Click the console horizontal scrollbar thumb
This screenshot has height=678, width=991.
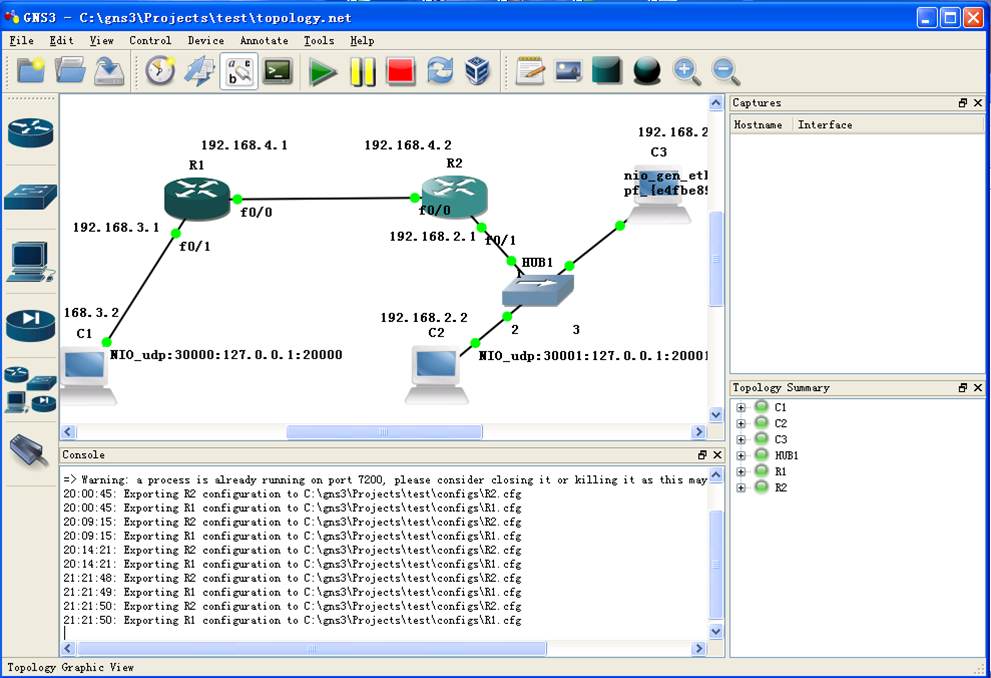coord(312,648)
